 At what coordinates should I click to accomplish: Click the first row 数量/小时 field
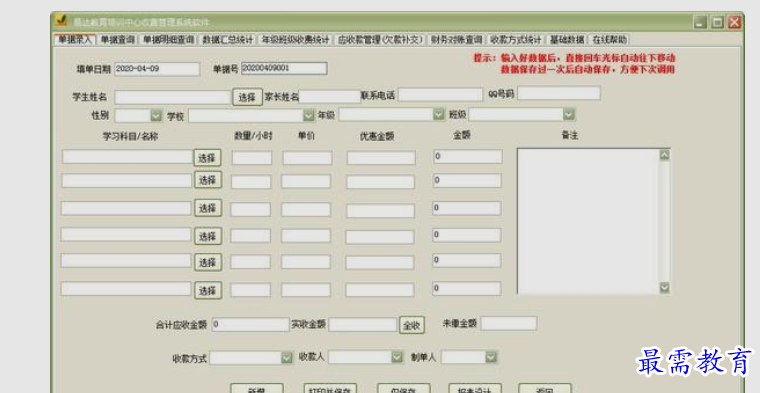(x=252, y=158)
